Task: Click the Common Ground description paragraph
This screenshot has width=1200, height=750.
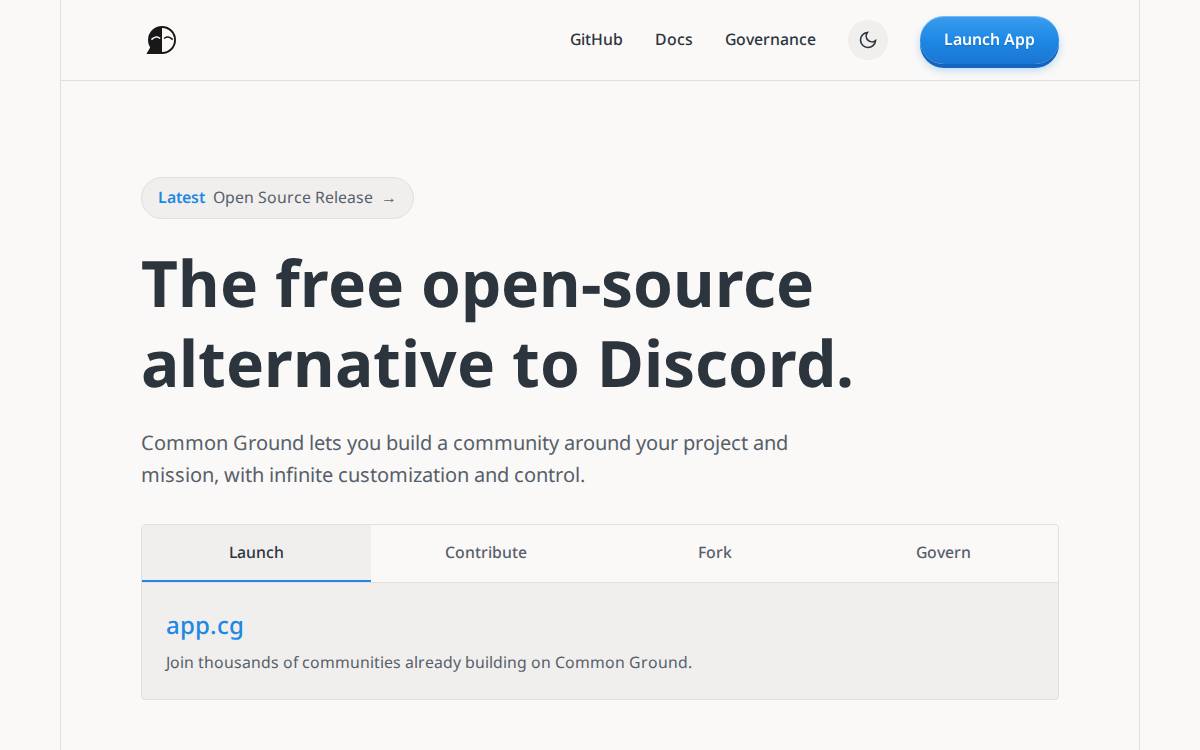Action: (464, 459)
